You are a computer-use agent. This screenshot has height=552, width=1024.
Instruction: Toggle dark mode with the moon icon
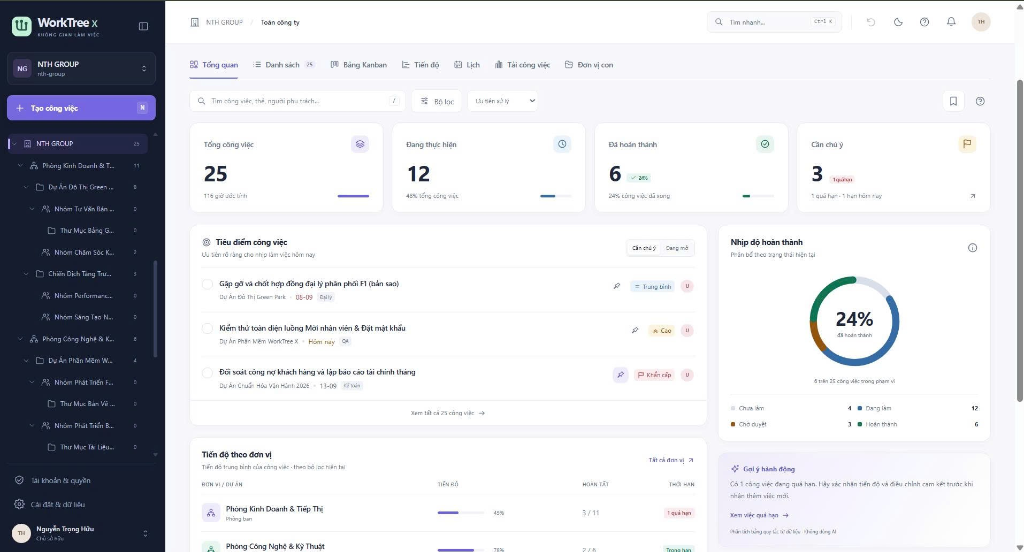(898, 22)
